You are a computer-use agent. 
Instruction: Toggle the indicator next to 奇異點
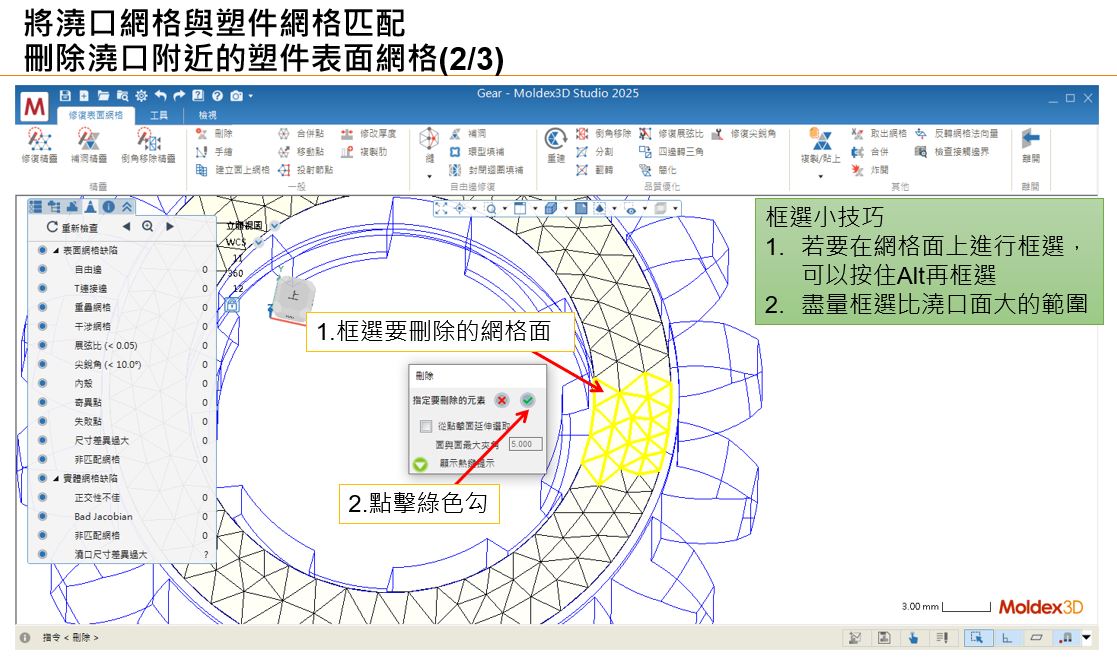click(x=43, y=400)
